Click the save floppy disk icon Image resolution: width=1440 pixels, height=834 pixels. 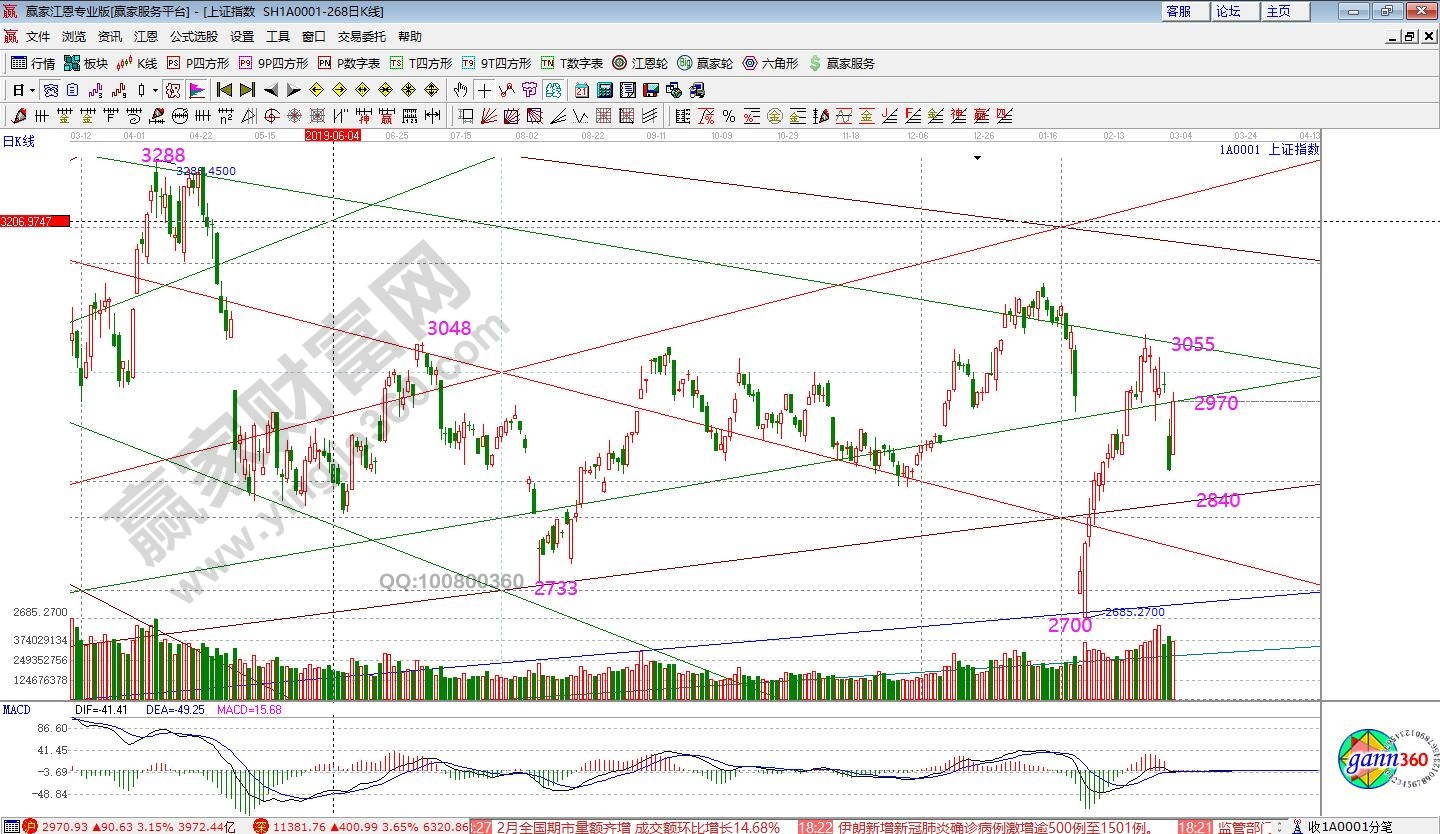pyautogui.click(x=649, y=90)
